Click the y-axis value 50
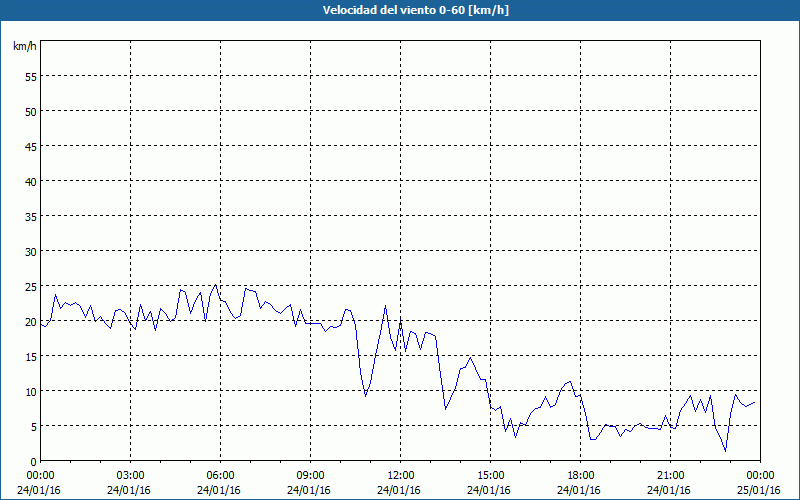The height and width of the screenshot is (500, 800). point(31,112)
